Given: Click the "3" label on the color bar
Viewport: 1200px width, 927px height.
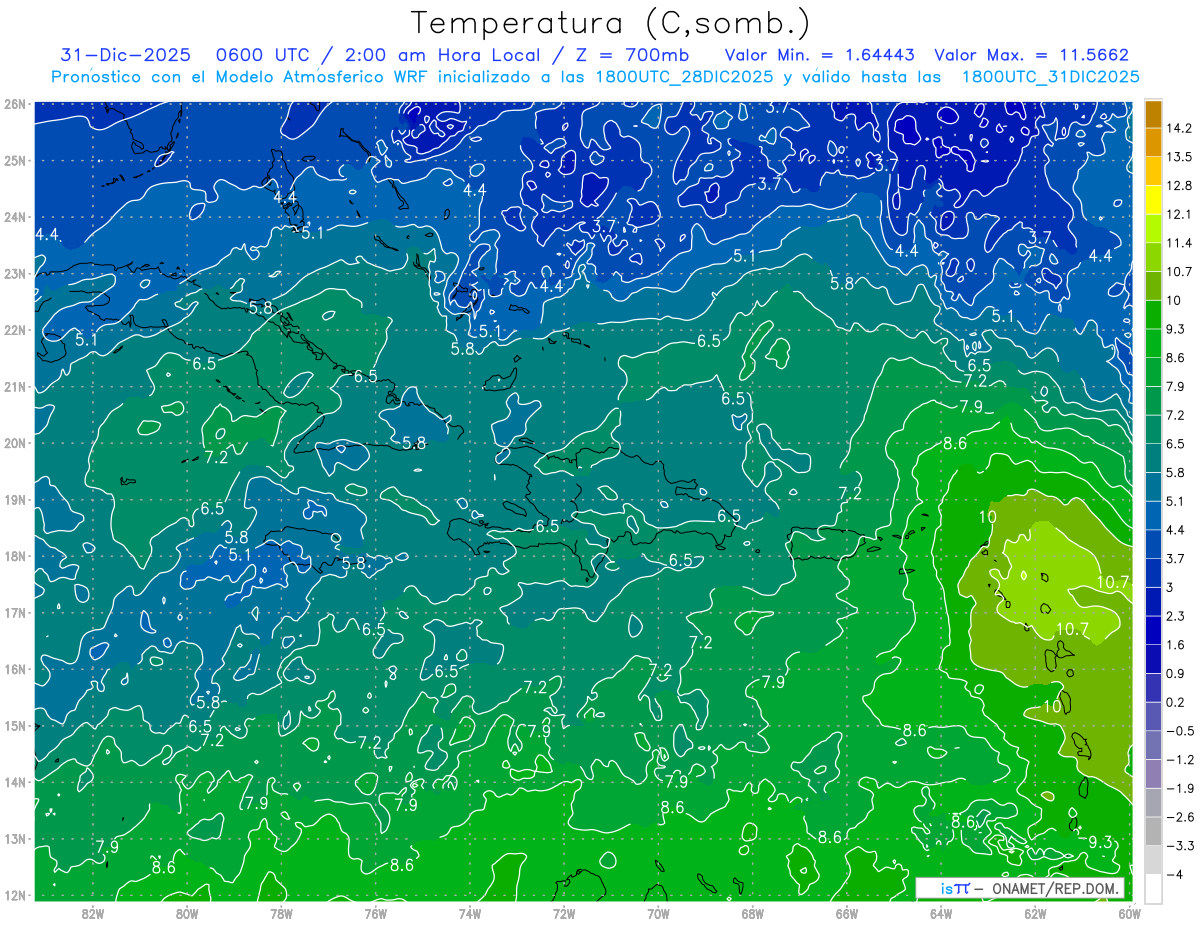Looking at the screenshot, I should coord(1170,587).
